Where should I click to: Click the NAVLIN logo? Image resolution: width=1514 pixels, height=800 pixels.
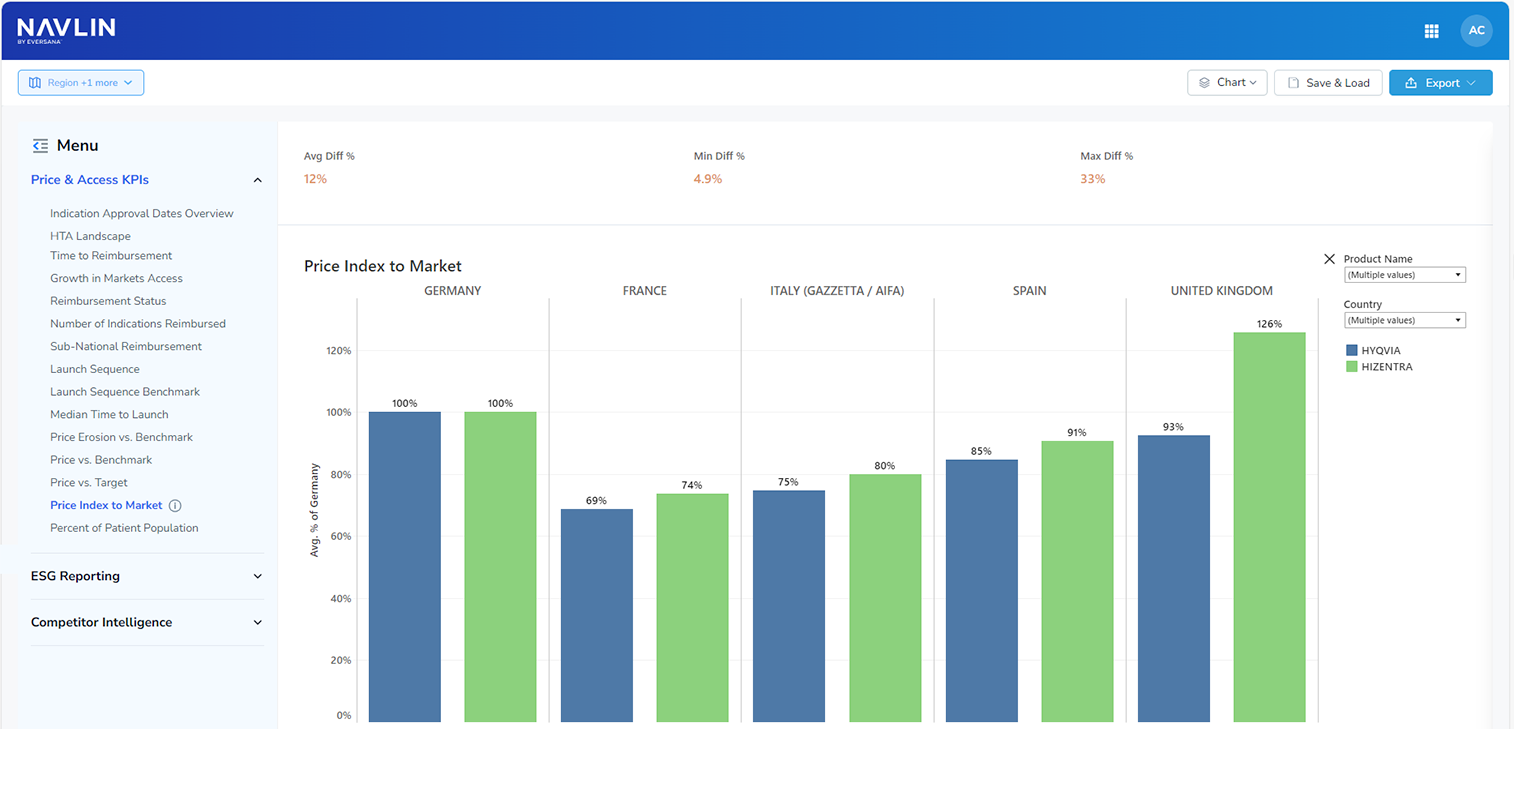point(66,30)
